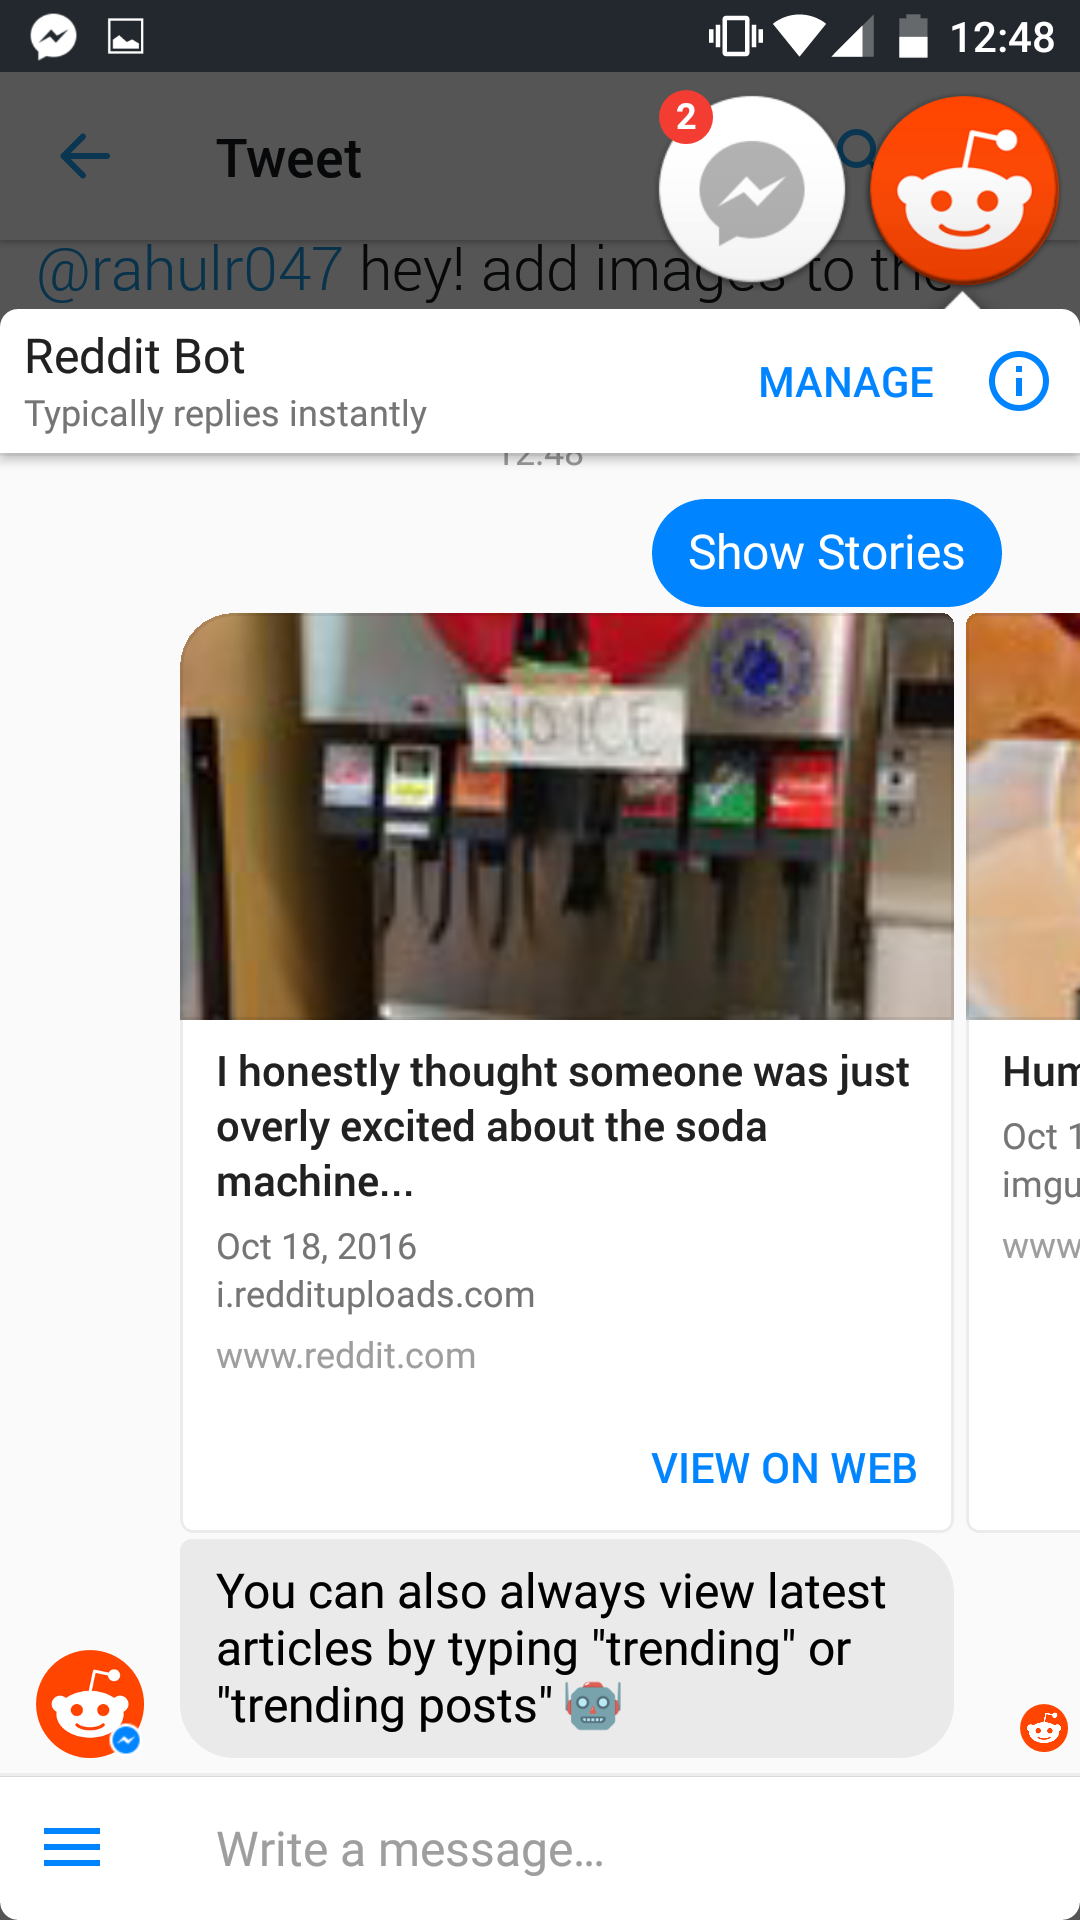Tap the Reddit Bot conversation title

point(135,357)
